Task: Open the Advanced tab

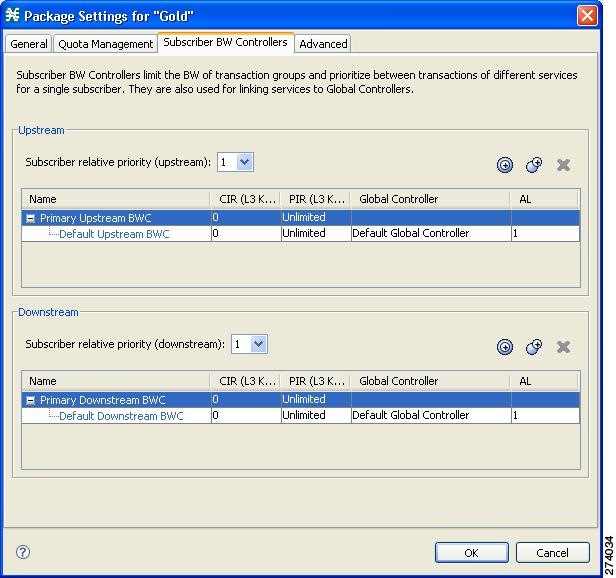Action: 323,44
